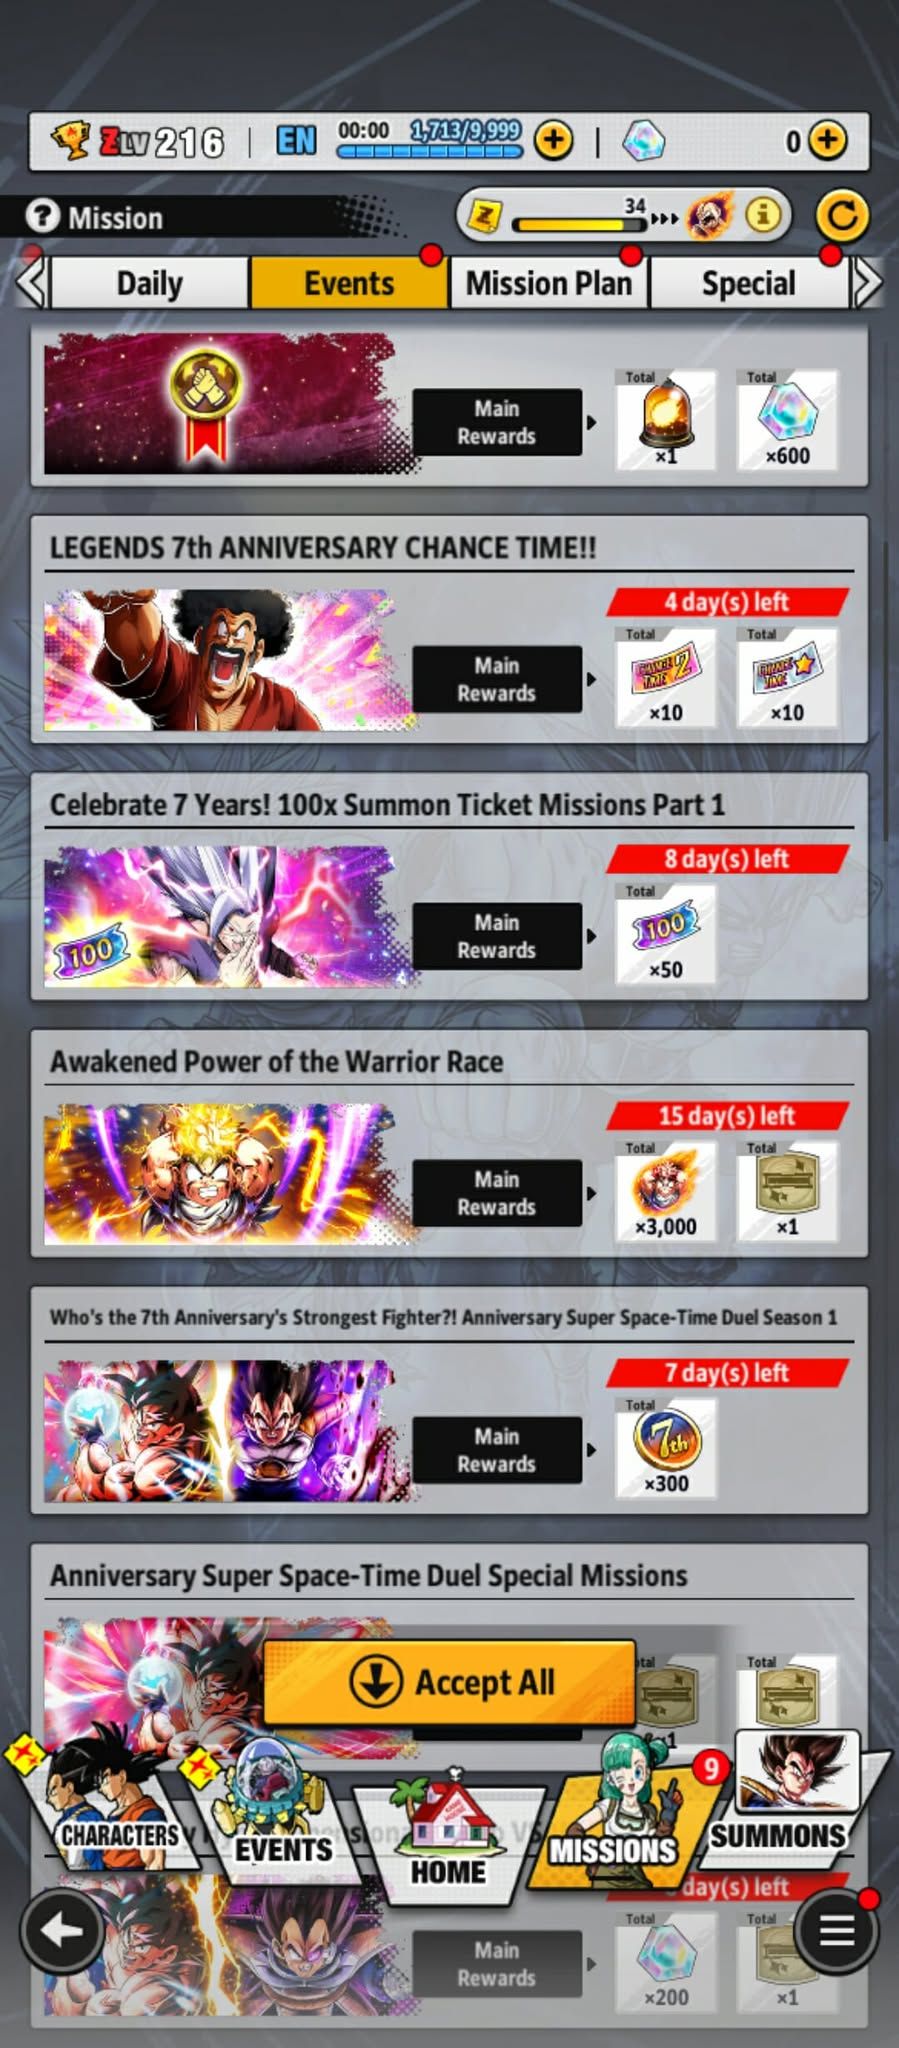Tap the back arrow button
The height and width of the screenshot is (2048, 899).
coord(62,1931)
